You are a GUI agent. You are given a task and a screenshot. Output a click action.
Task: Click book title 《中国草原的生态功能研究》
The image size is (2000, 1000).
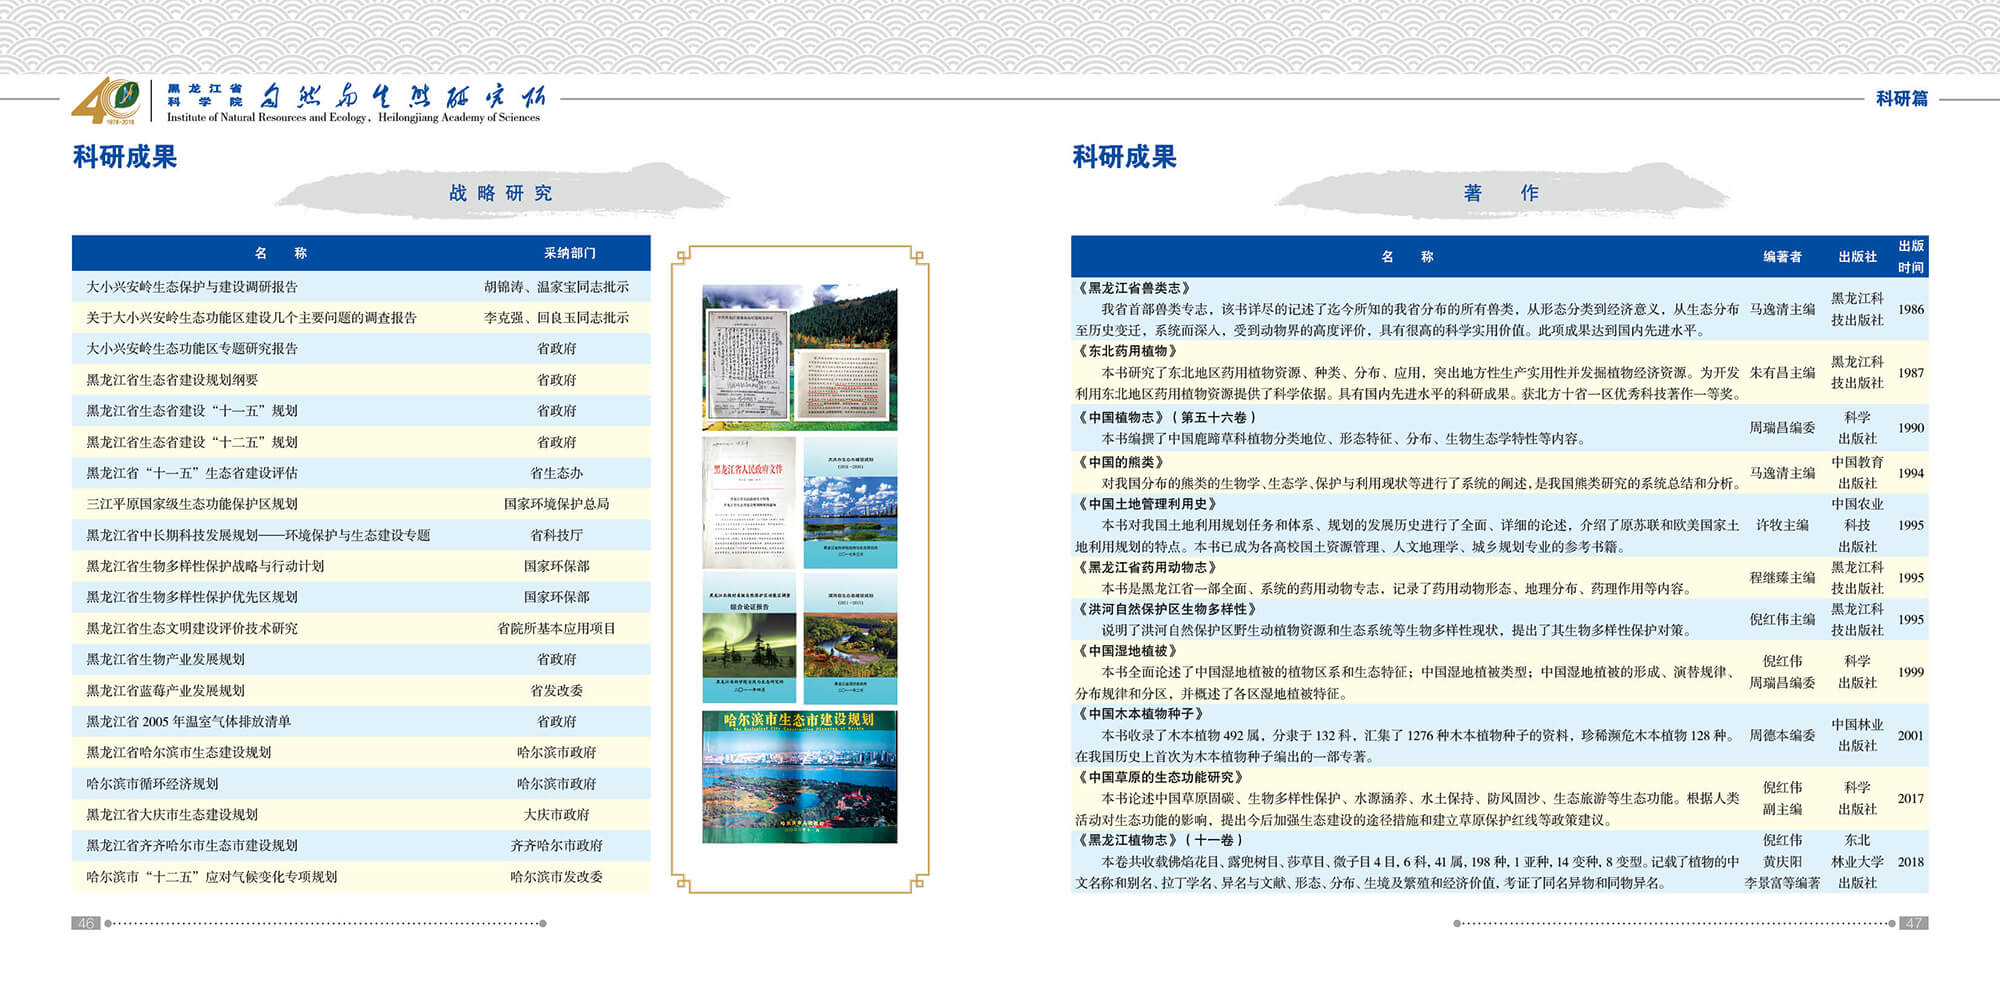tap(1160, 777)
